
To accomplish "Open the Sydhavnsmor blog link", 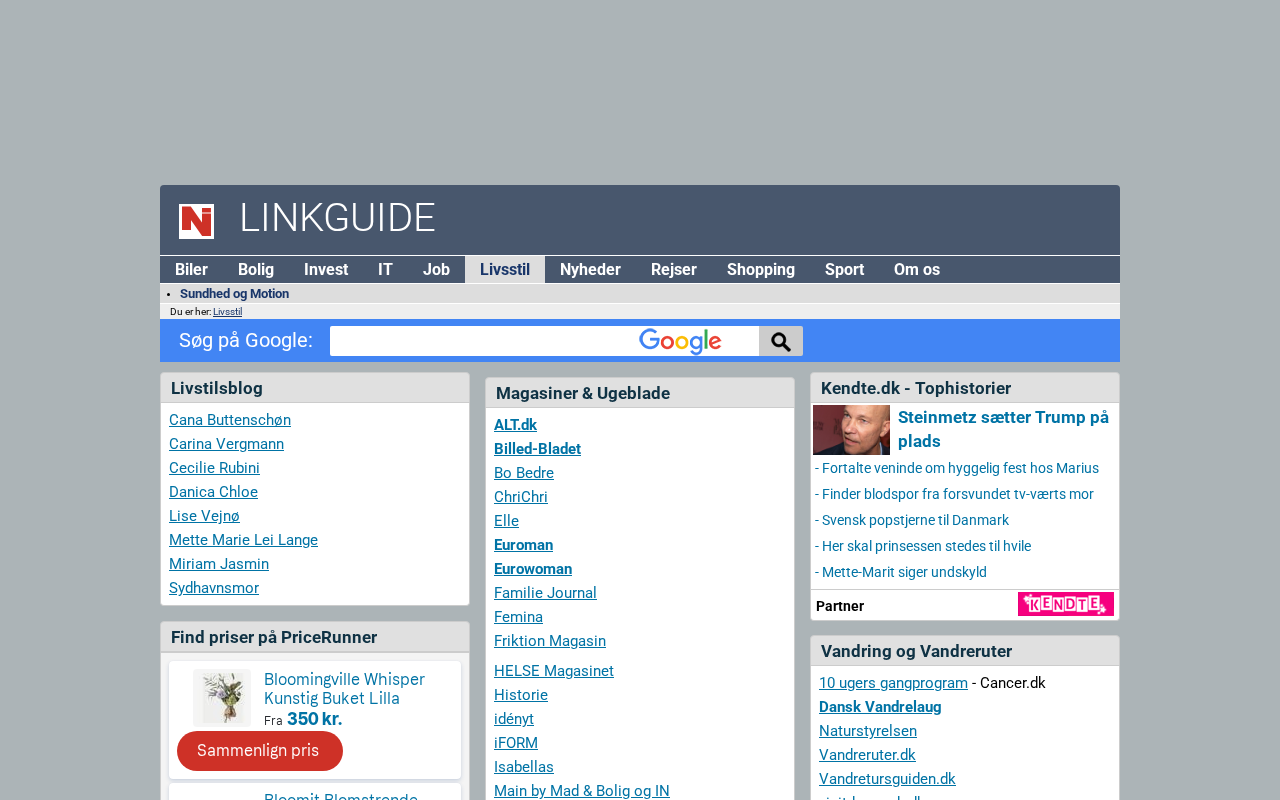I will click(214, 588).
